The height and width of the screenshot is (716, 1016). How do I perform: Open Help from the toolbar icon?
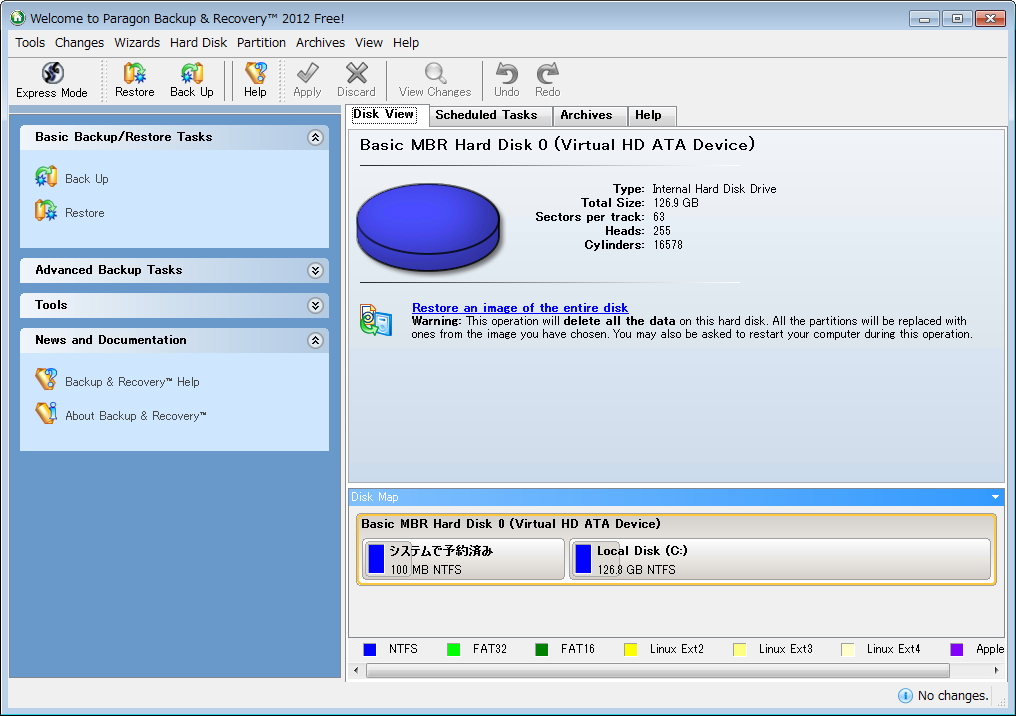point(255,73)
